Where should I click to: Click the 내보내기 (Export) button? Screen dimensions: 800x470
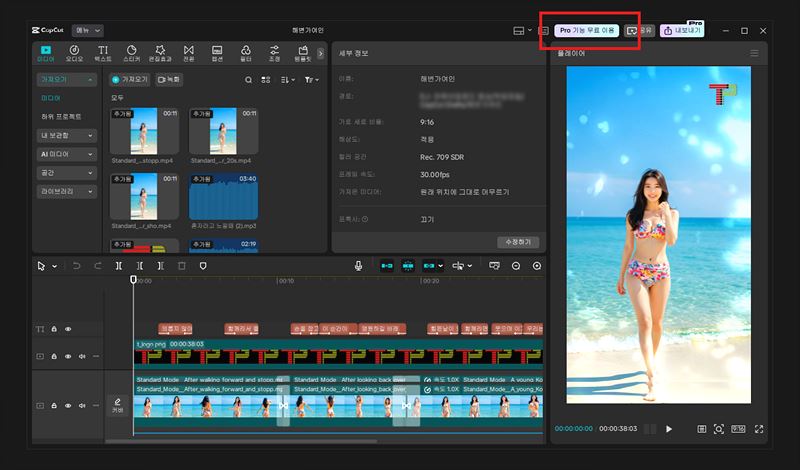click(682, 31)
